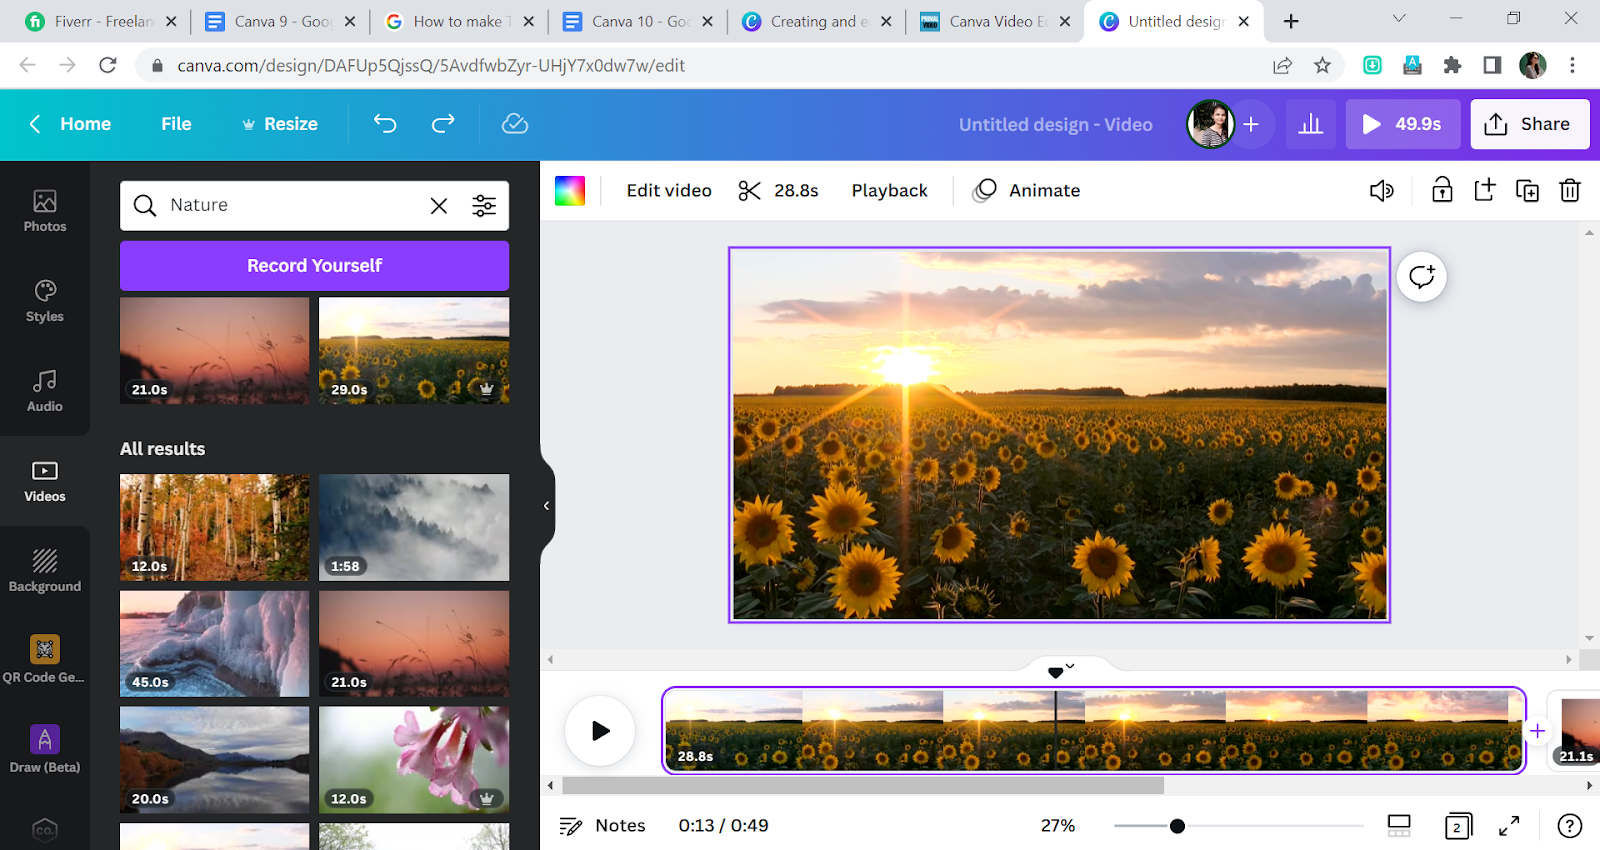
Task: Bookmark this page with star icon
Action: [x=1322, y=65]
